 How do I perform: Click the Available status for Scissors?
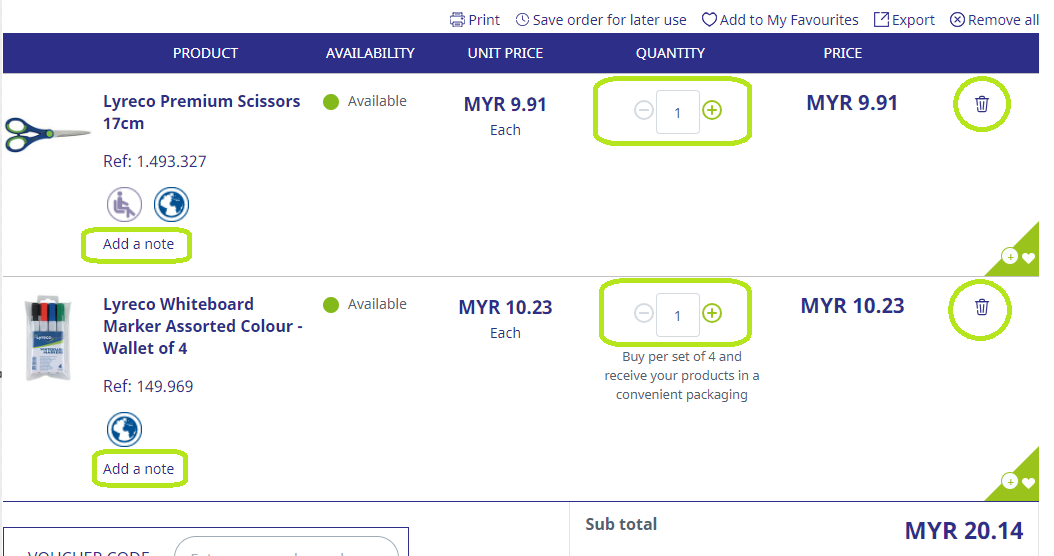[x=365, y=102]
